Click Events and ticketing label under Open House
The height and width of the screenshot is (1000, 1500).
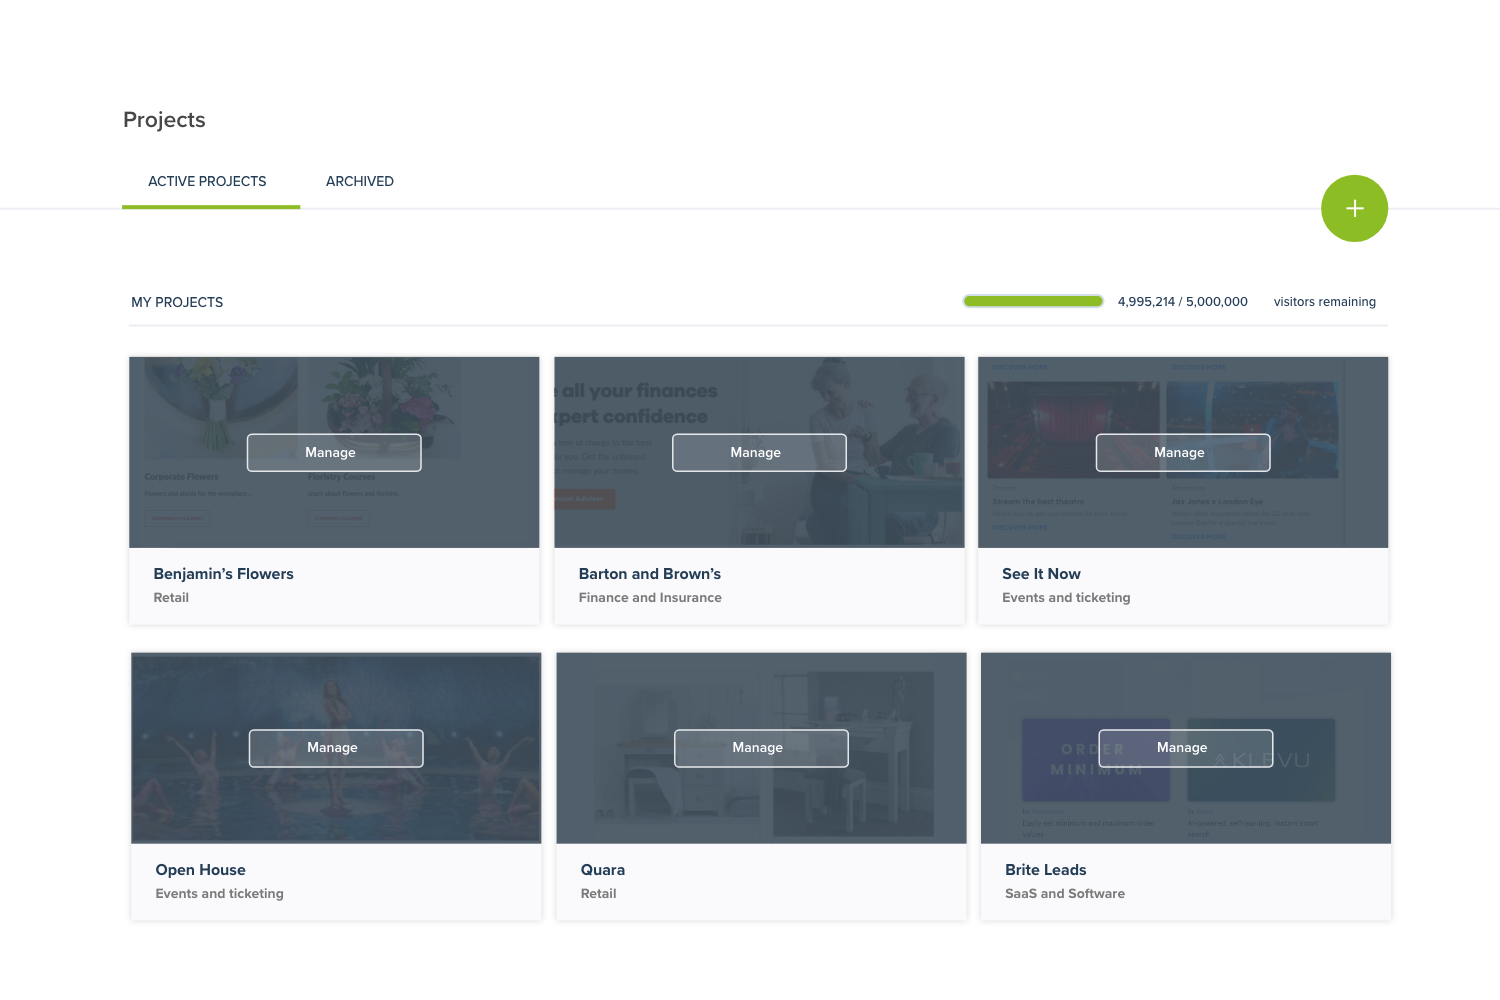pos(219,894)
